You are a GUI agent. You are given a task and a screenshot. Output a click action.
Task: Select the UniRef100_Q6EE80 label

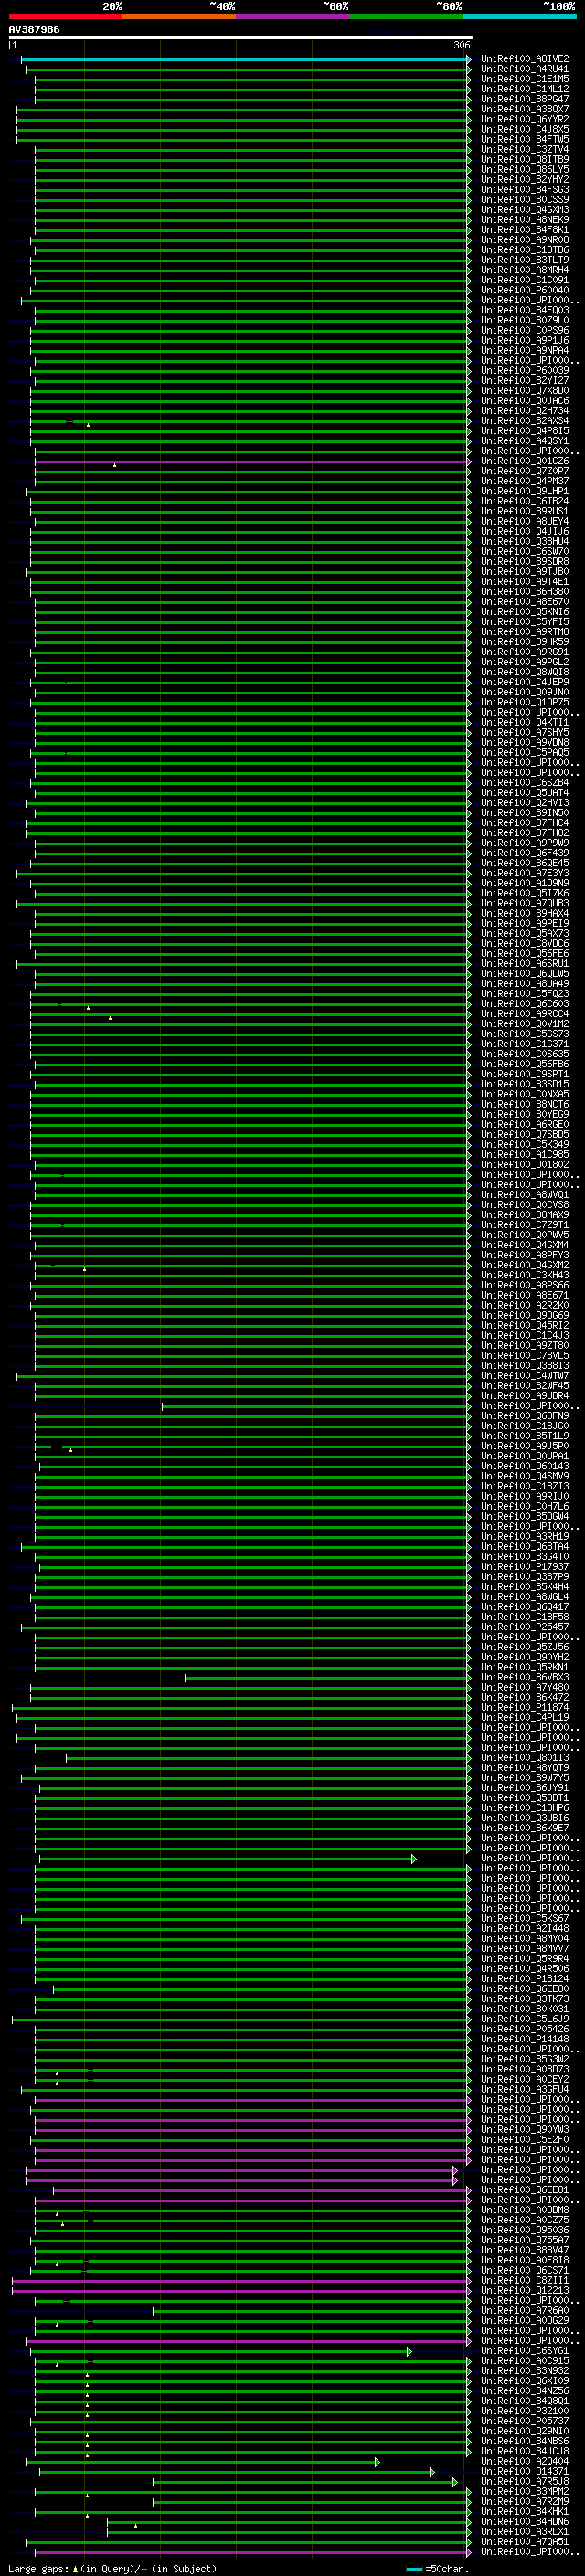coord(524,1989)
